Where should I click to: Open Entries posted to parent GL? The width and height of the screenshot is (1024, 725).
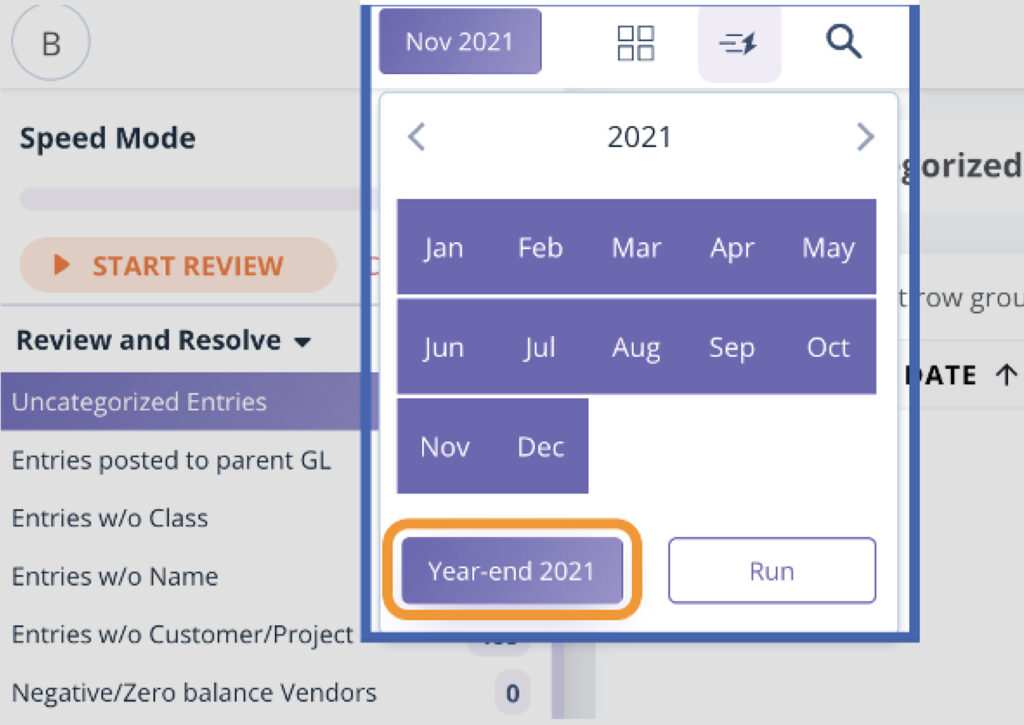[x=171, y=460]
